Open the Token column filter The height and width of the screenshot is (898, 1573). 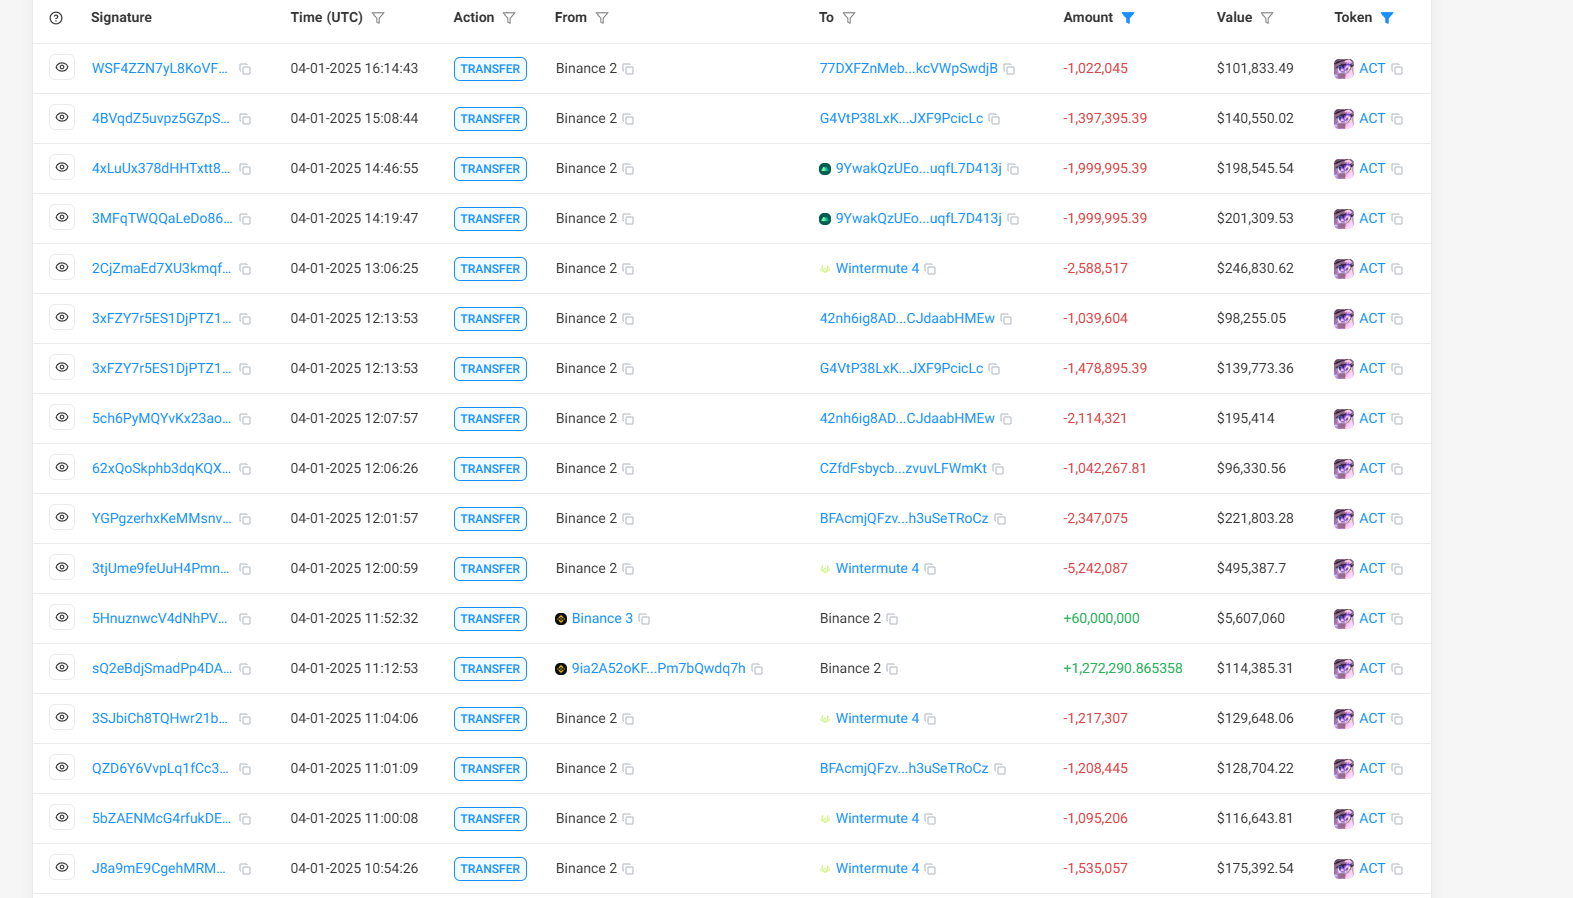pos(1387,18)
